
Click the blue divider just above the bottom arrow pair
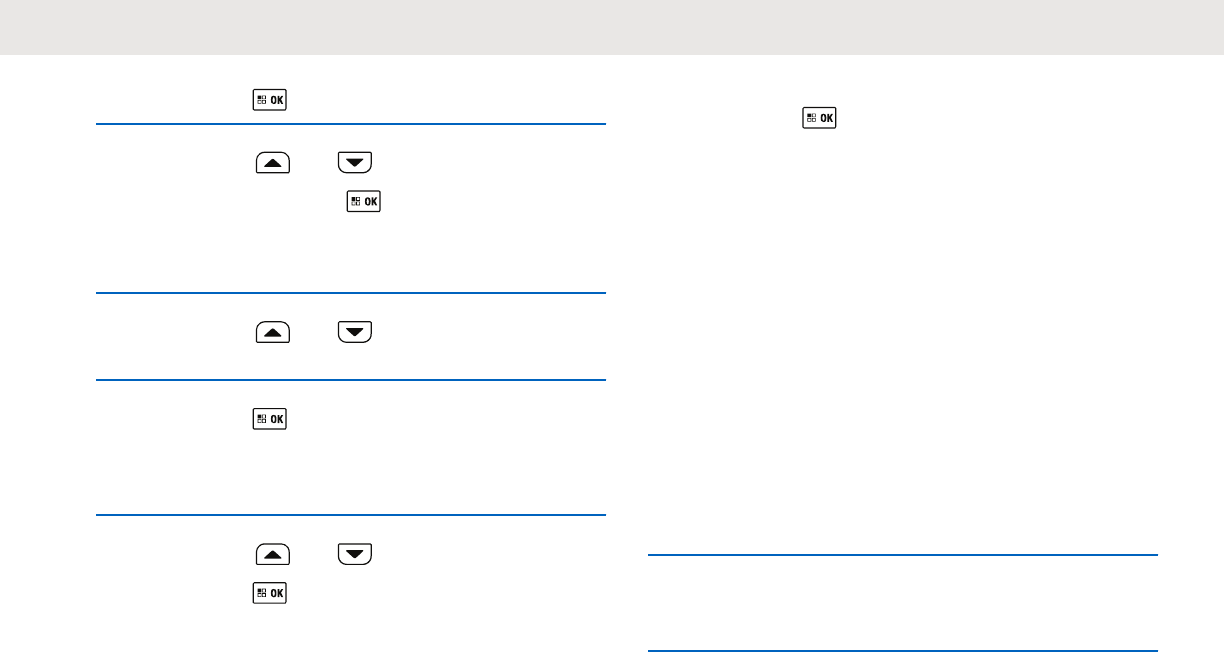point(350,514)
